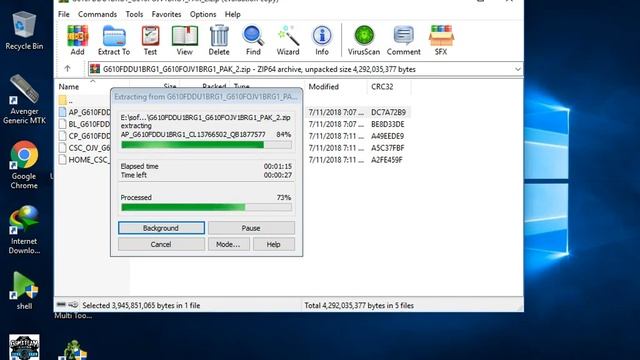This screenshot has height=360, width=640.
Task: Click the disk icon in status bar
Action: [61, 304]
